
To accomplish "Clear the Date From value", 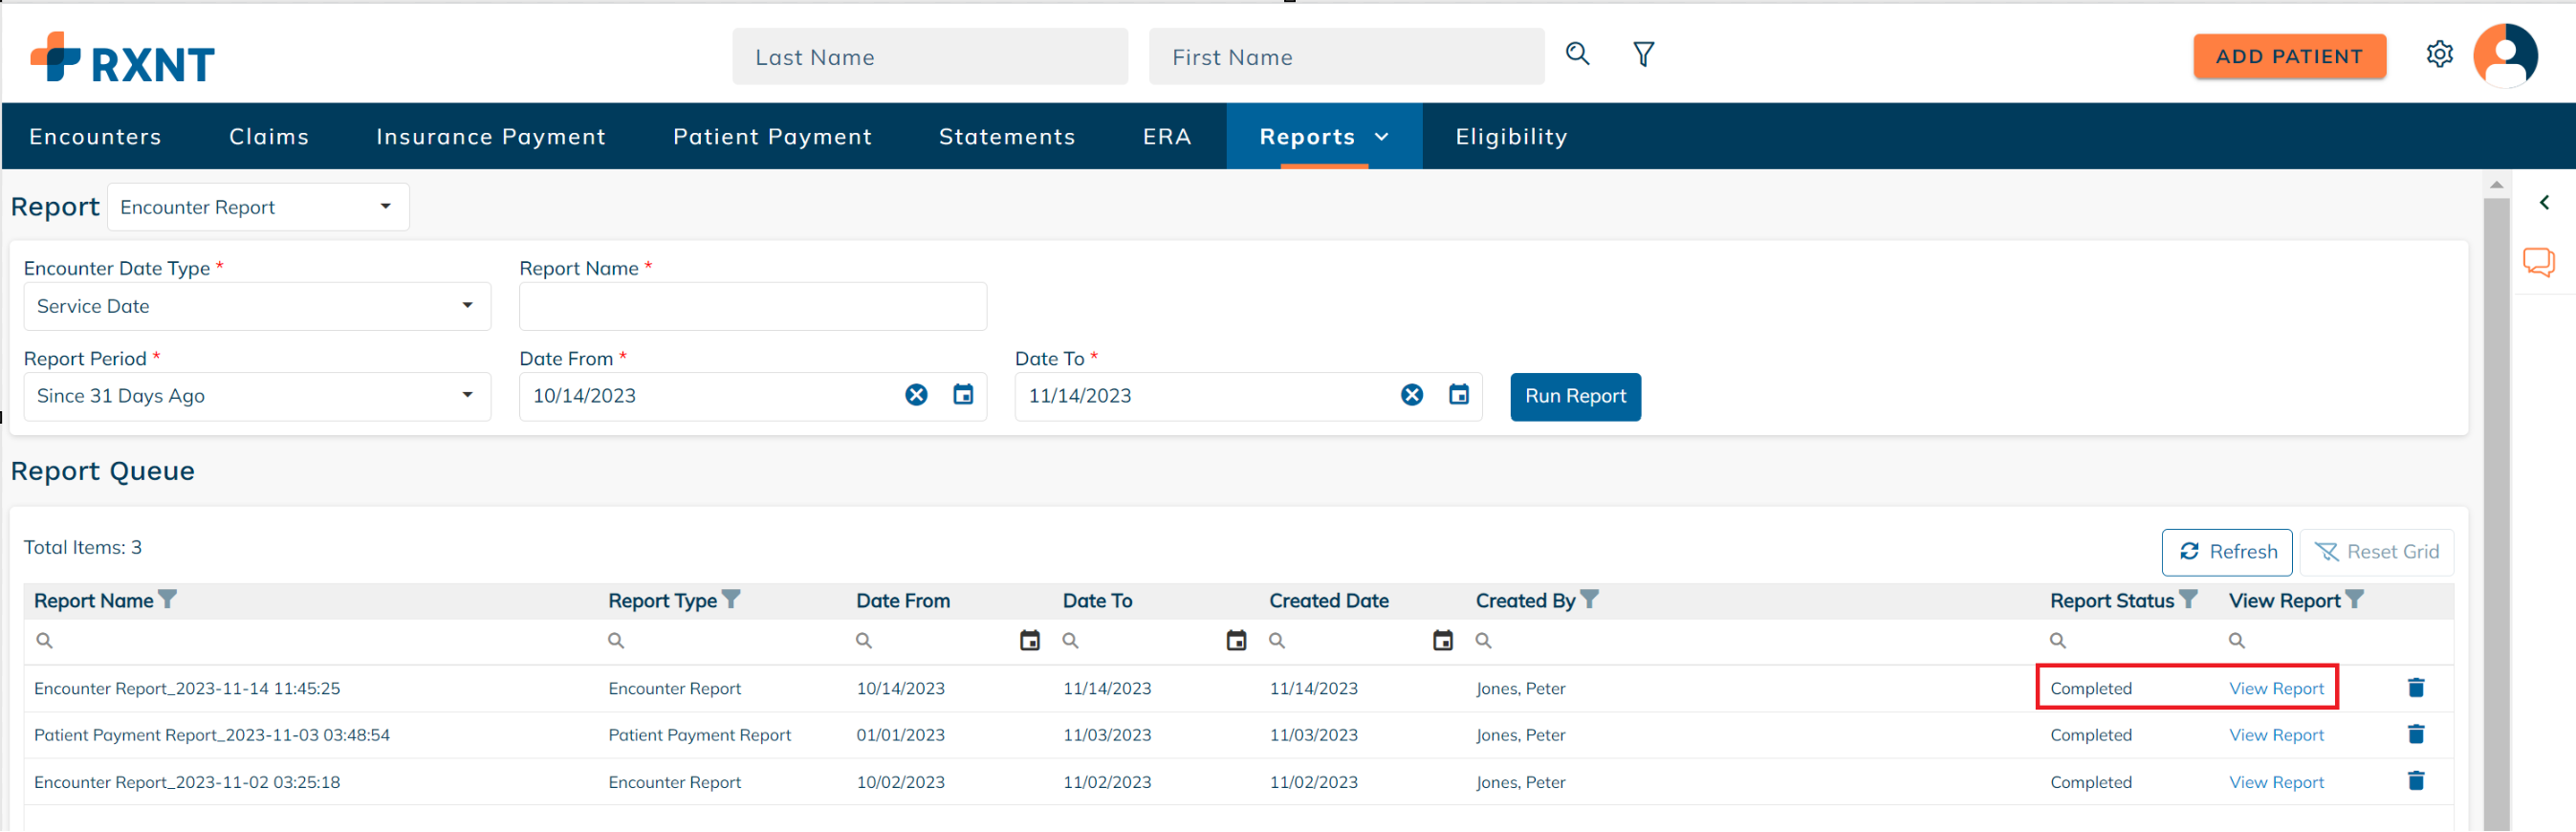I will [x=916, y=395].
